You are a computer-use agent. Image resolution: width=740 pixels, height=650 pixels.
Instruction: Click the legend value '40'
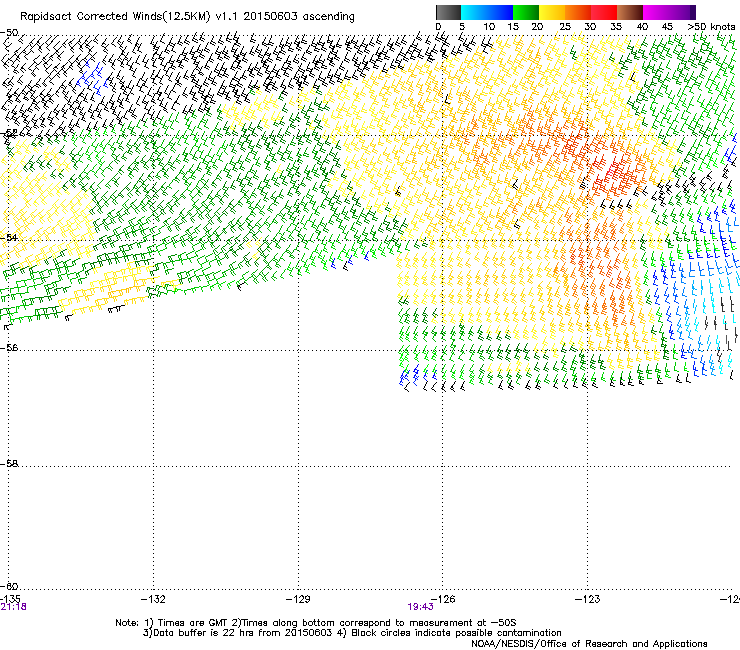pyautogui.click(x=642, y=27)
